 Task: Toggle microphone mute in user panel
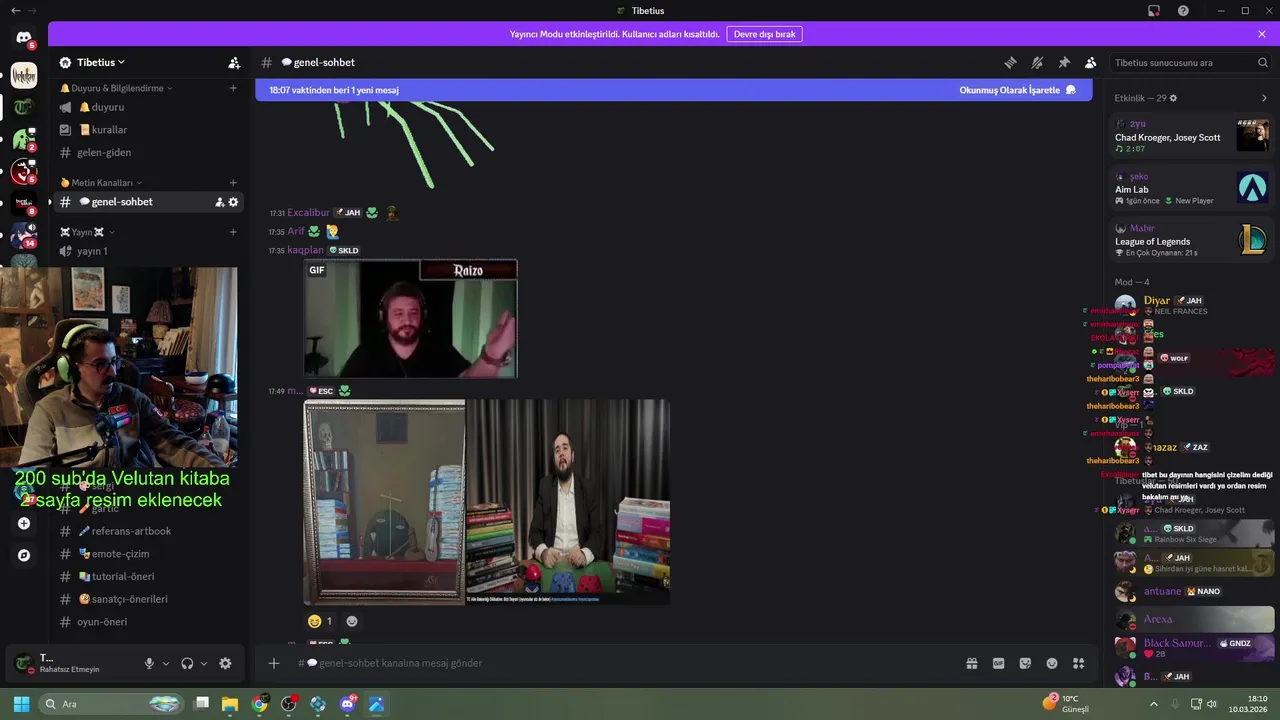[149, 663]
